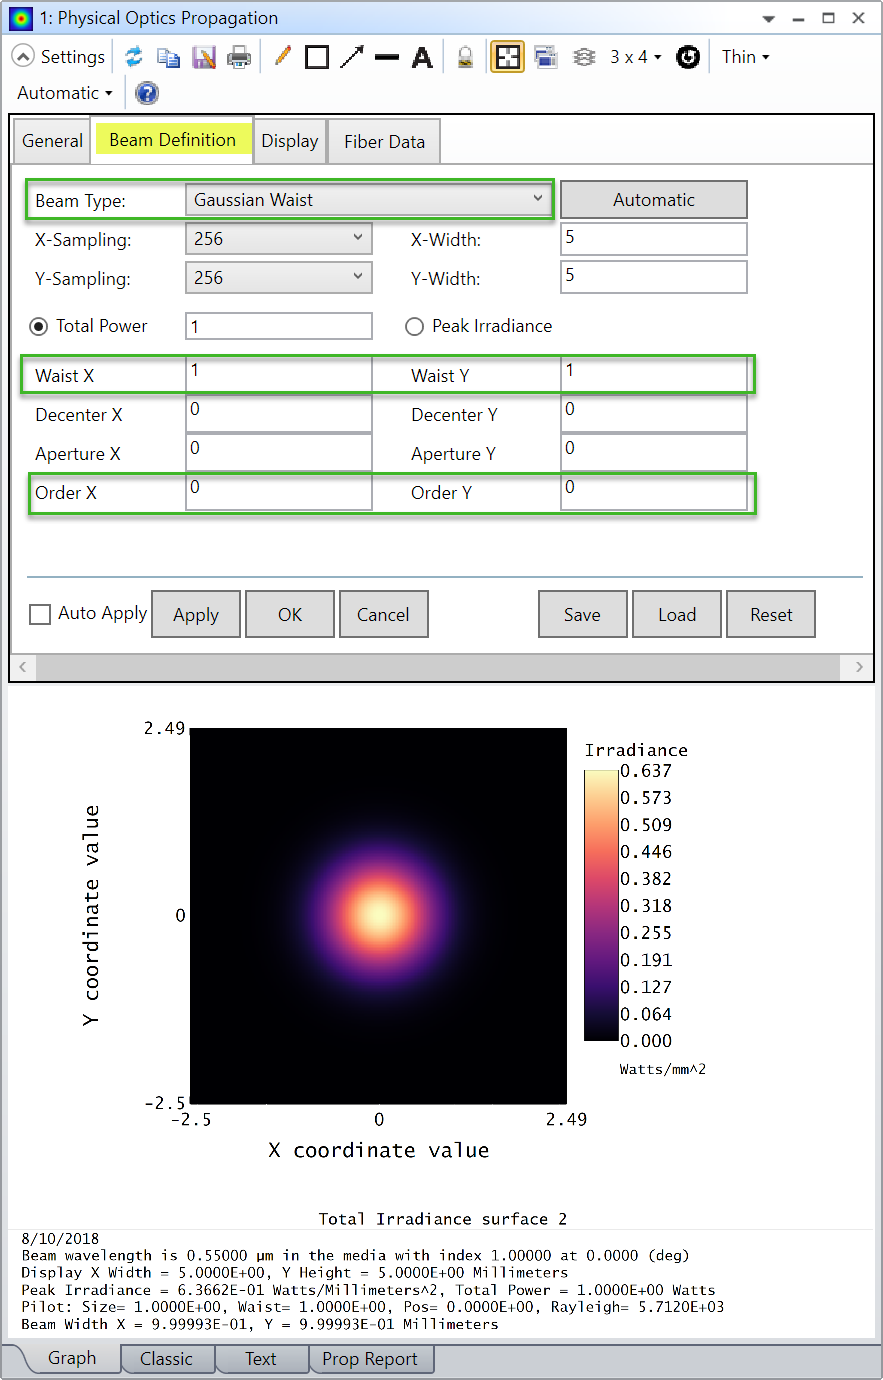
Task: Click the Irradiance color scale bar
Action: (601, 905)
